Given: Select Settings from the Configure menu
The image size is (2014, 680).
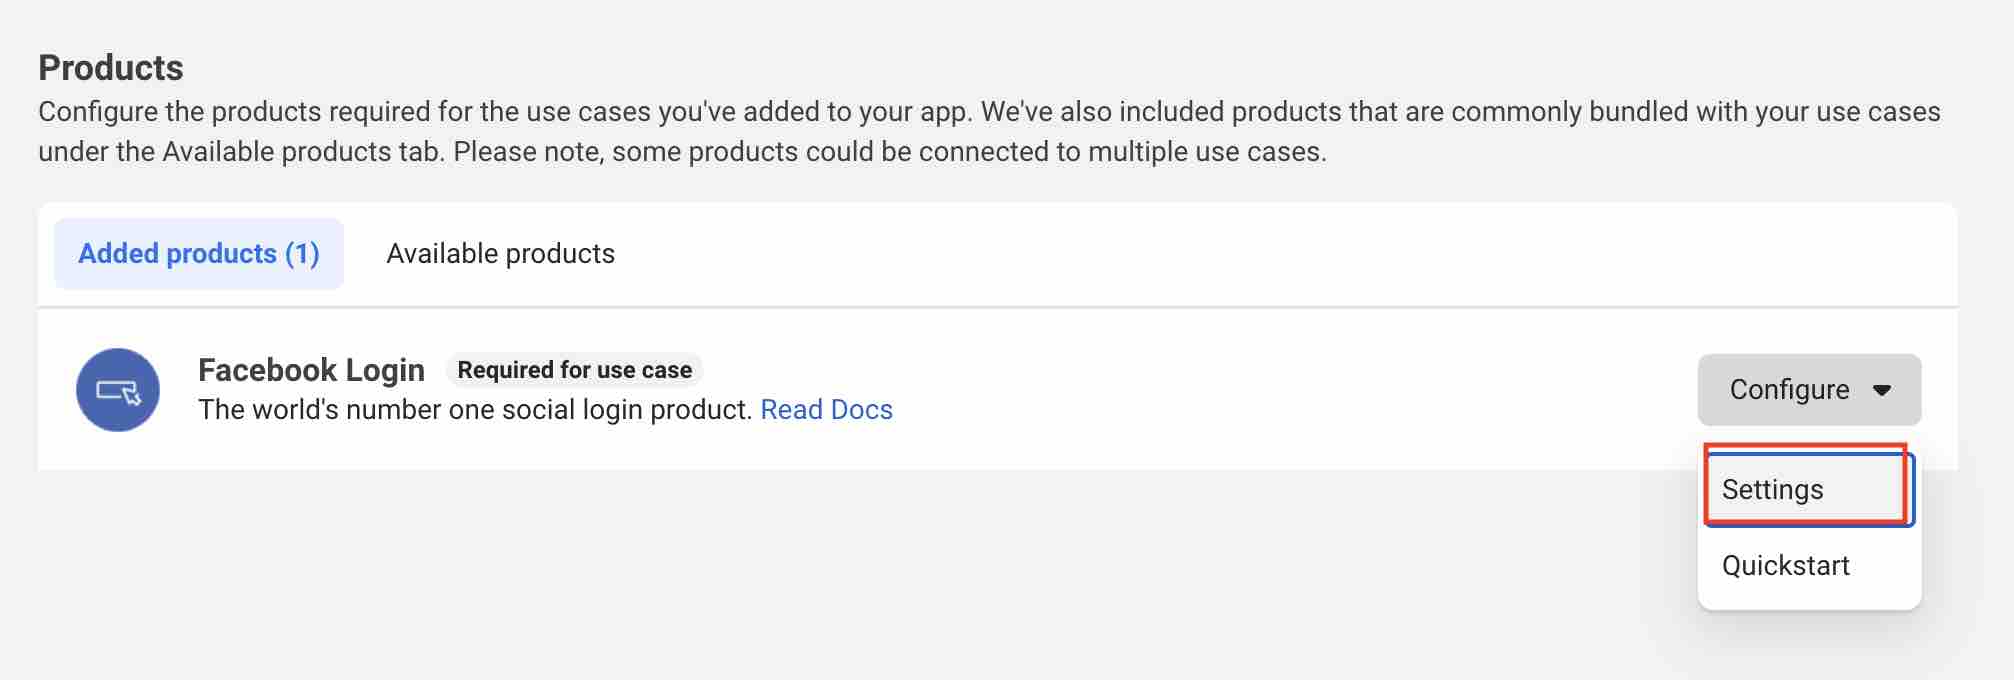Looking at the screenshot, I should [1772, 489].
